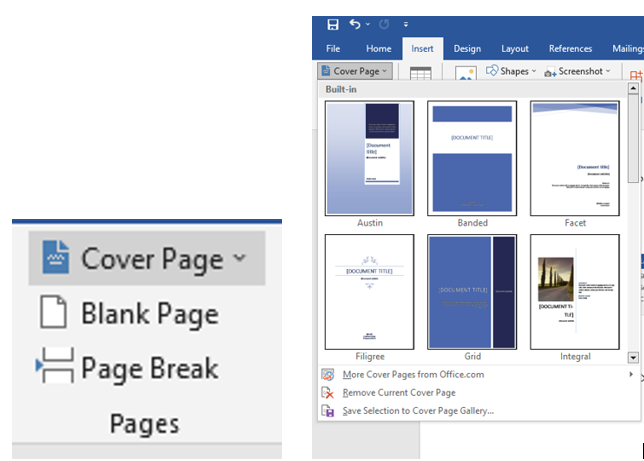The height and width of the screenshot is (461, 644).
Task: Choose the Facet cover page thumbnail
Action: [x=575, y=158]
